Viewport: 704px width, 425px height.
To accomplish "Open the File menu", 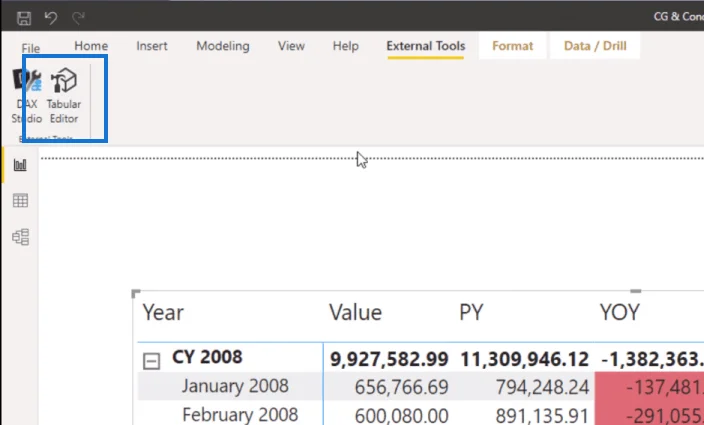I will (x=31, y=48).
